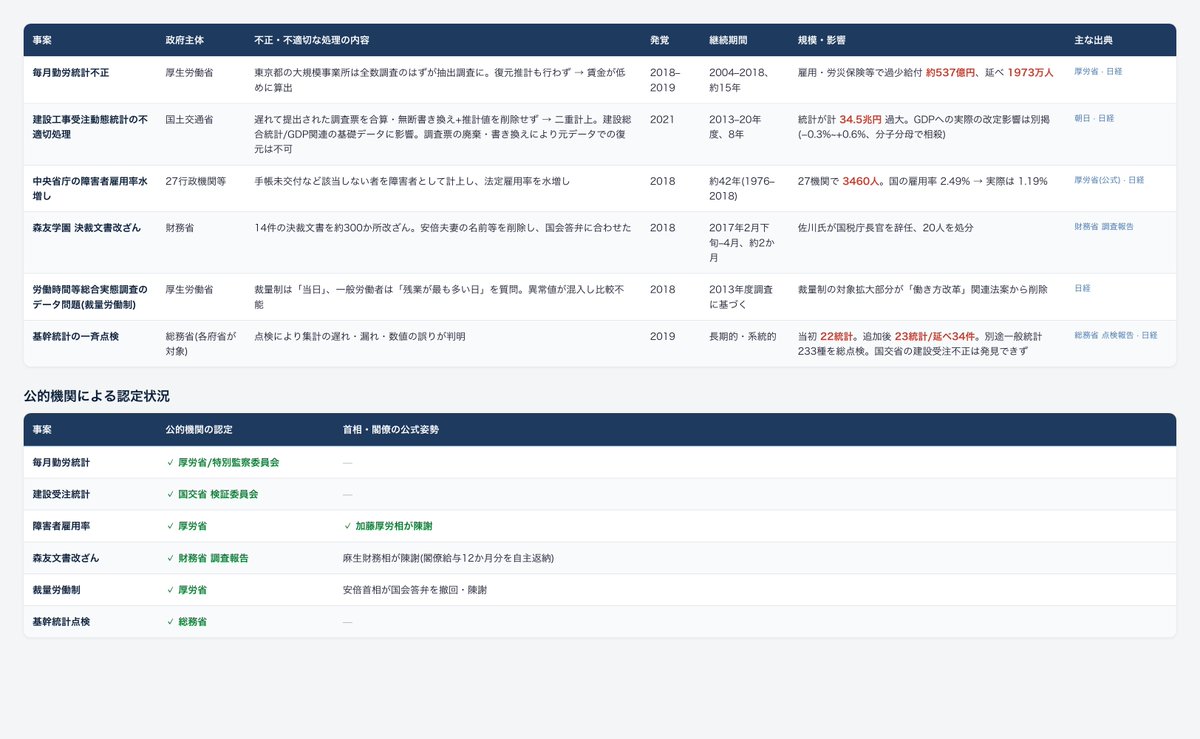This screenshot has height=739, width=1200.
Task: Click the 長期的・系統的 duration cell
Action: coord(742,336)
